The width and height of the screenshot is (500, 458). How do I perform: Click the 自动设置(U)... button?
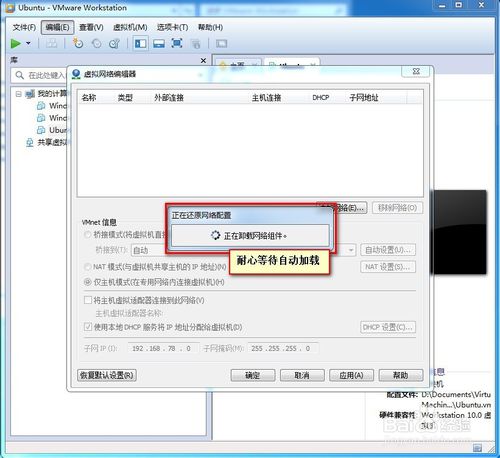pos(388,250)
